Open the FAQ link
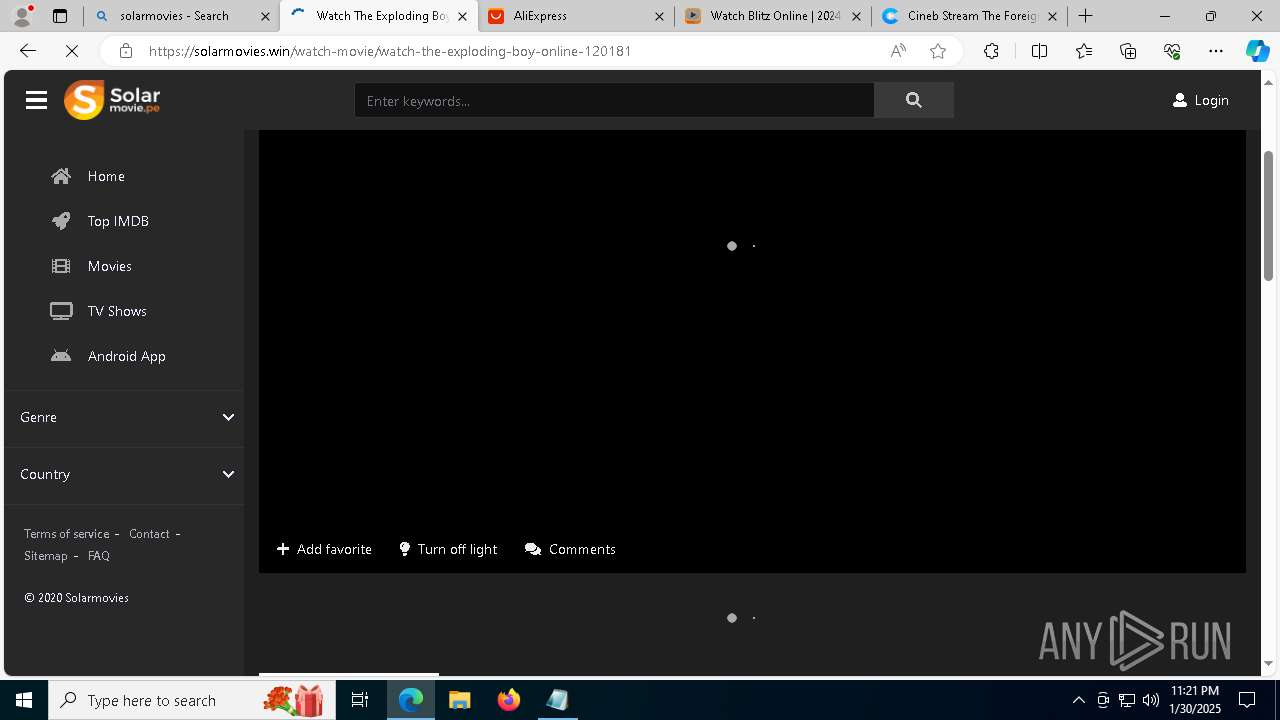 point(99,556)
